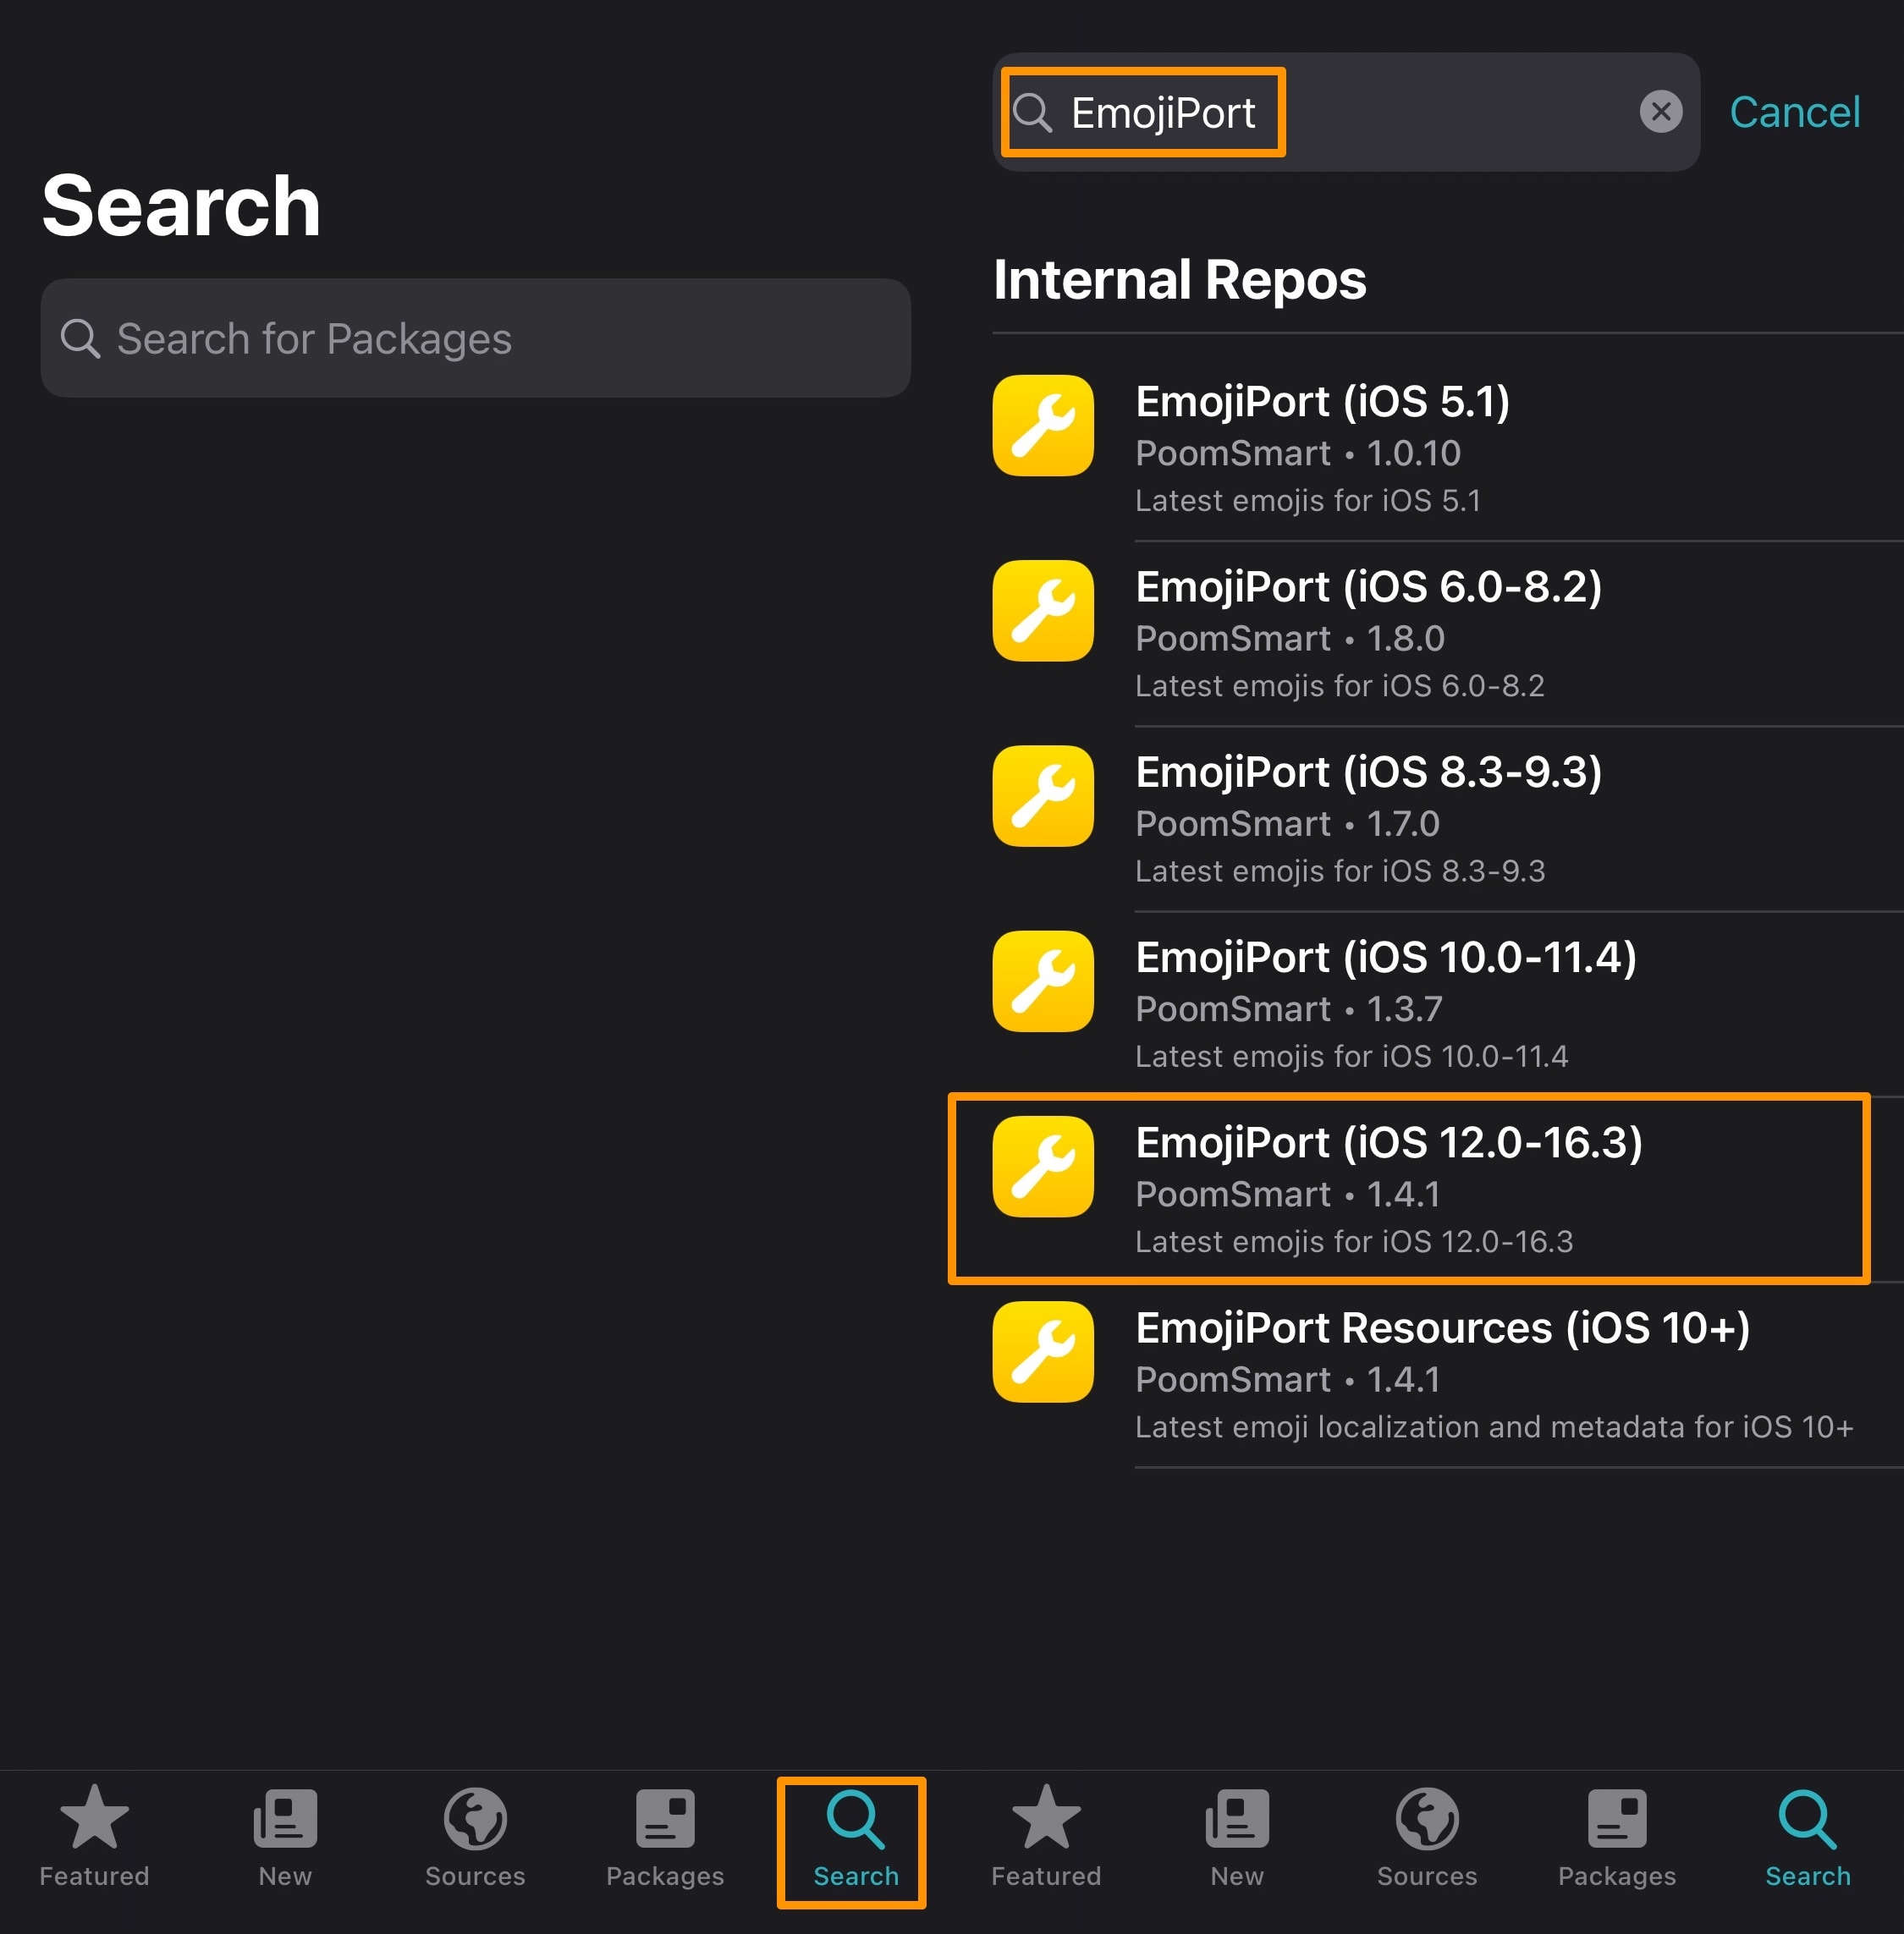The width and height of the screenshot is (1904, 1934).
Task: Click 'PoomSmart • 1.8.0' version line
Action: pyautogui.click(x=1290, y=638)
